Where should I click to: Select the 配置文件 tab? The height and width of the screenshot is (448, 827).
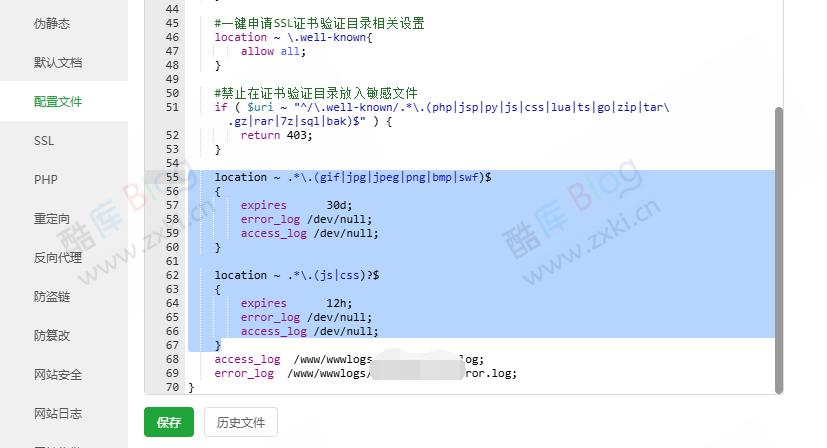pyautogui.click(x=58, y=101)
